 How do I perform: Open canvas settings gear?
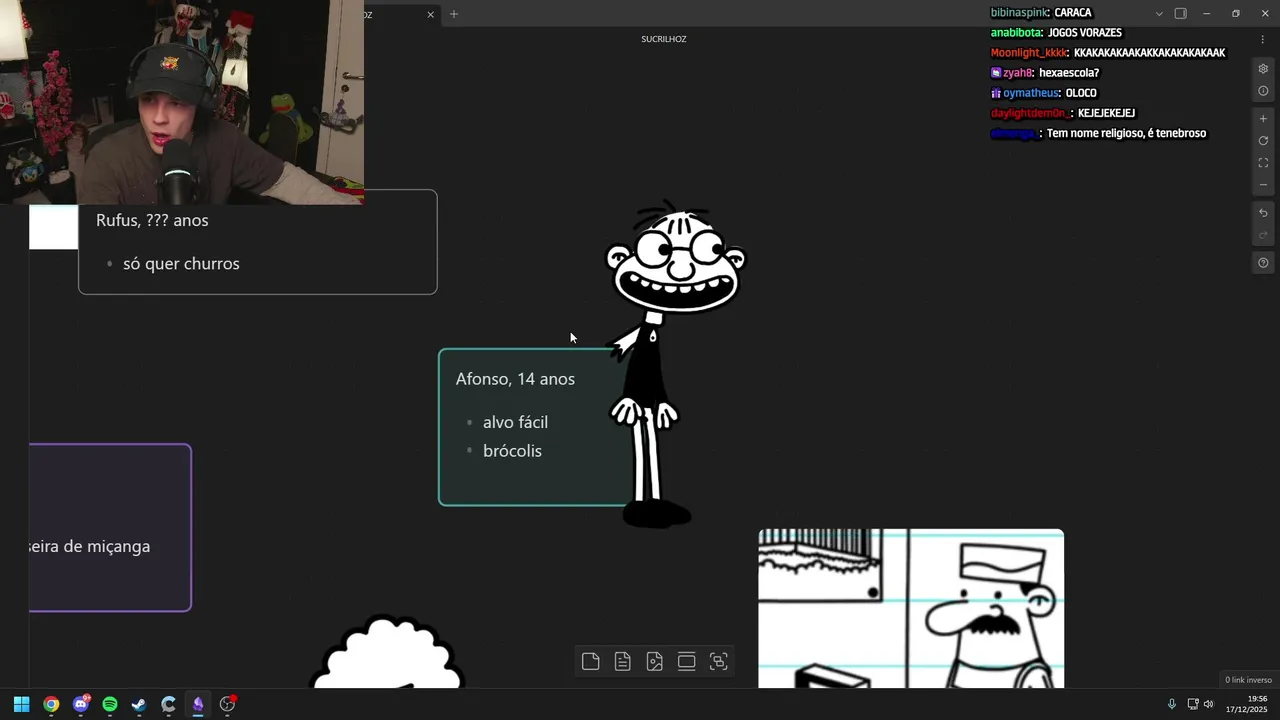tap(1263, 69)
